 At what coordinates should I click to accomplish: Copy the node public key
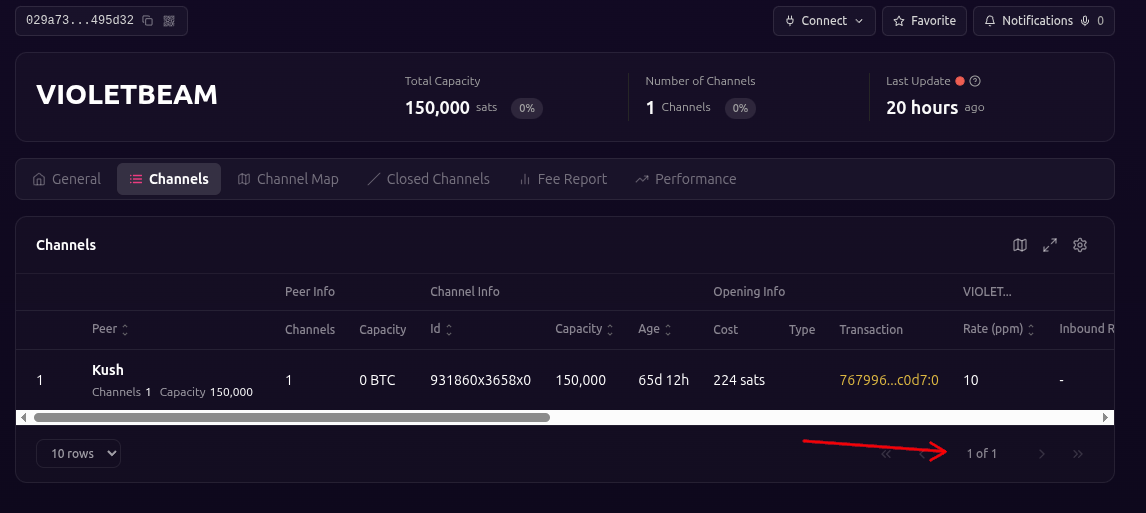[x=147, y=21]
